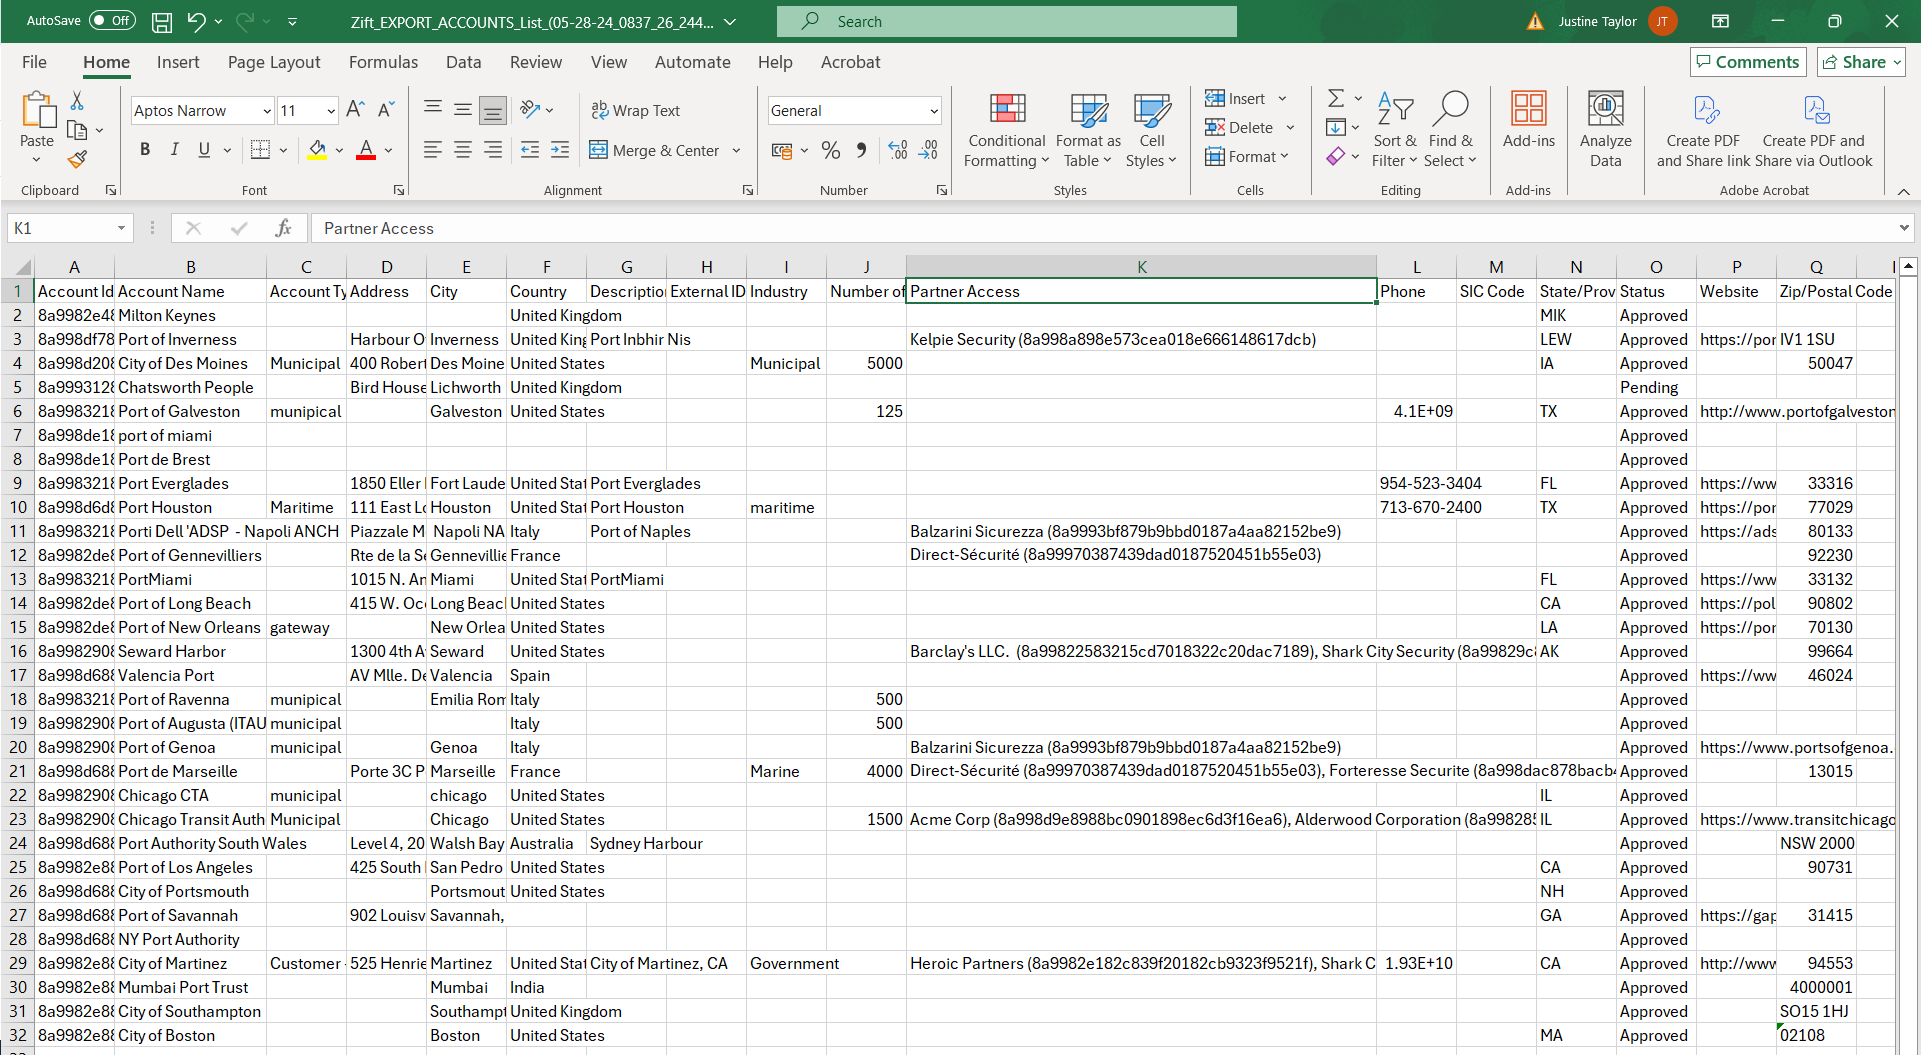
Task: Click the Insert Function fx icon
Action: (x=284, y=228)
